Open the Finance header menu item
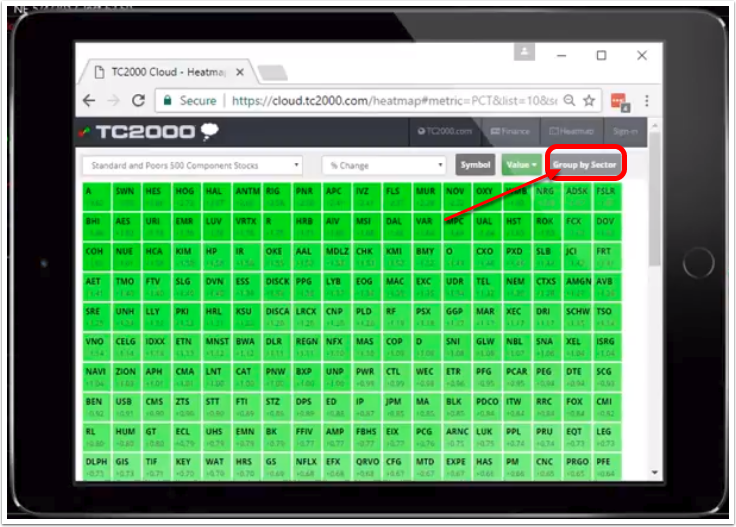 click(x=510, y=131)
